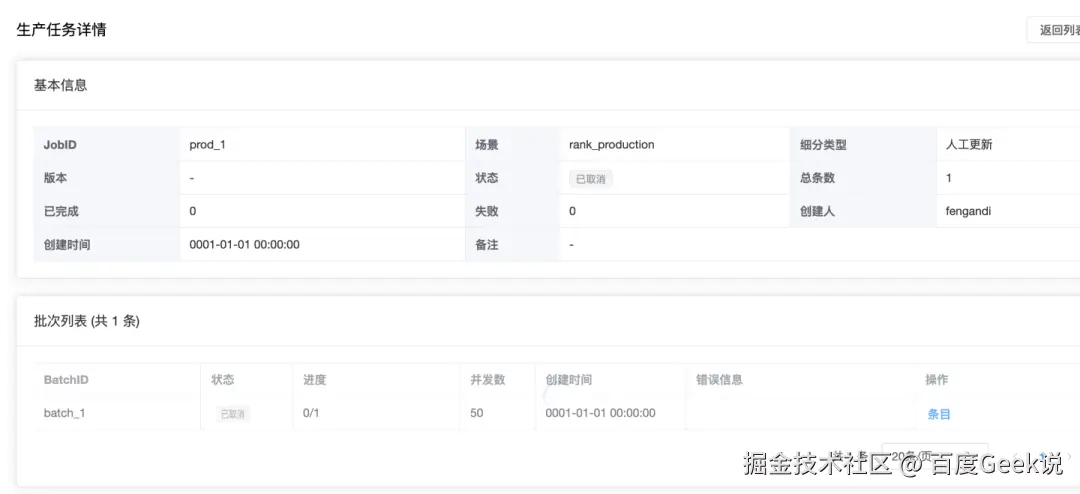This screenshot has width=1080, height=494.
Task: Click the 基本信息 section heading
Action: click(61, 85)
